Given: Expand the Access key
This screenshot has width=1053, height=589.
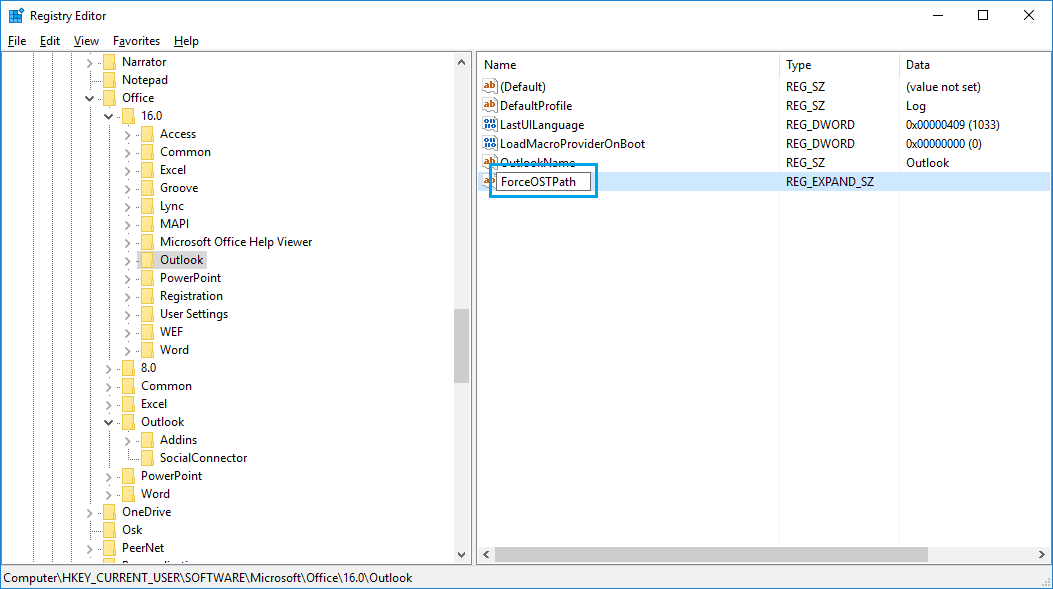Looking at the screenshot, I should click(127, 135).
